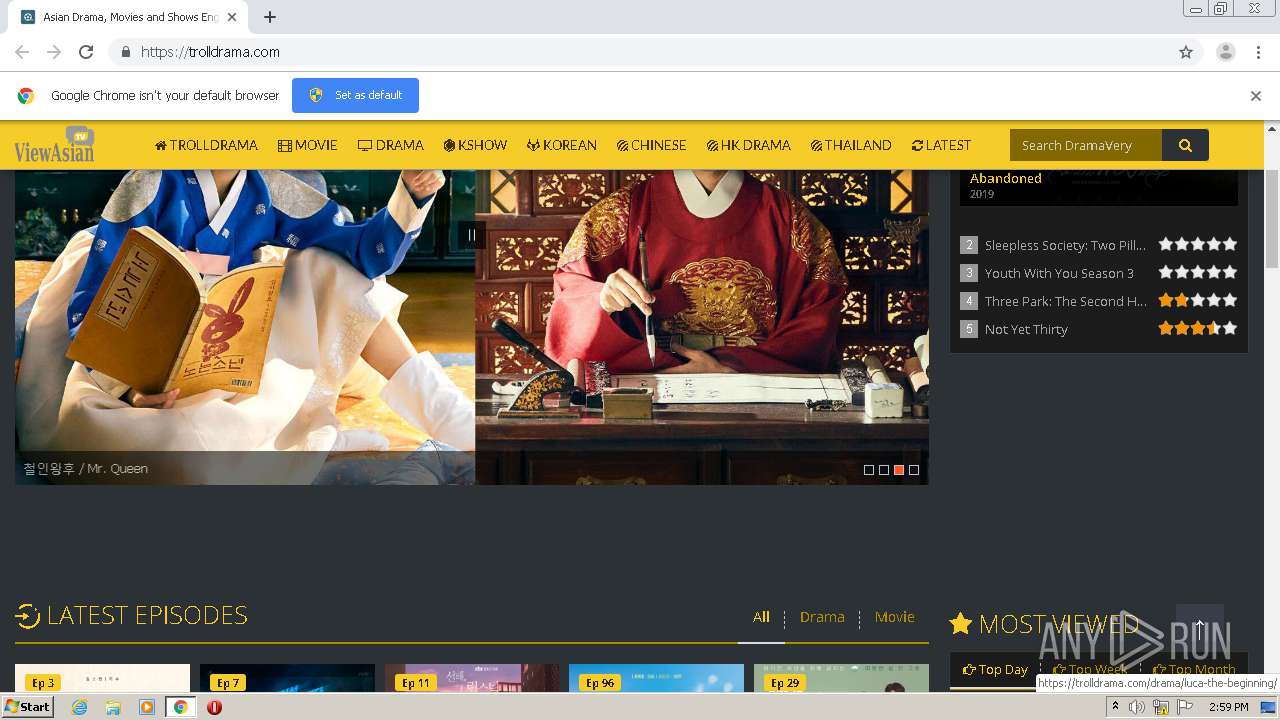The width and height of the screenshot is (1280, 720).
Task: Pause the slideshow with the pause icon
Action: (472, 235)
